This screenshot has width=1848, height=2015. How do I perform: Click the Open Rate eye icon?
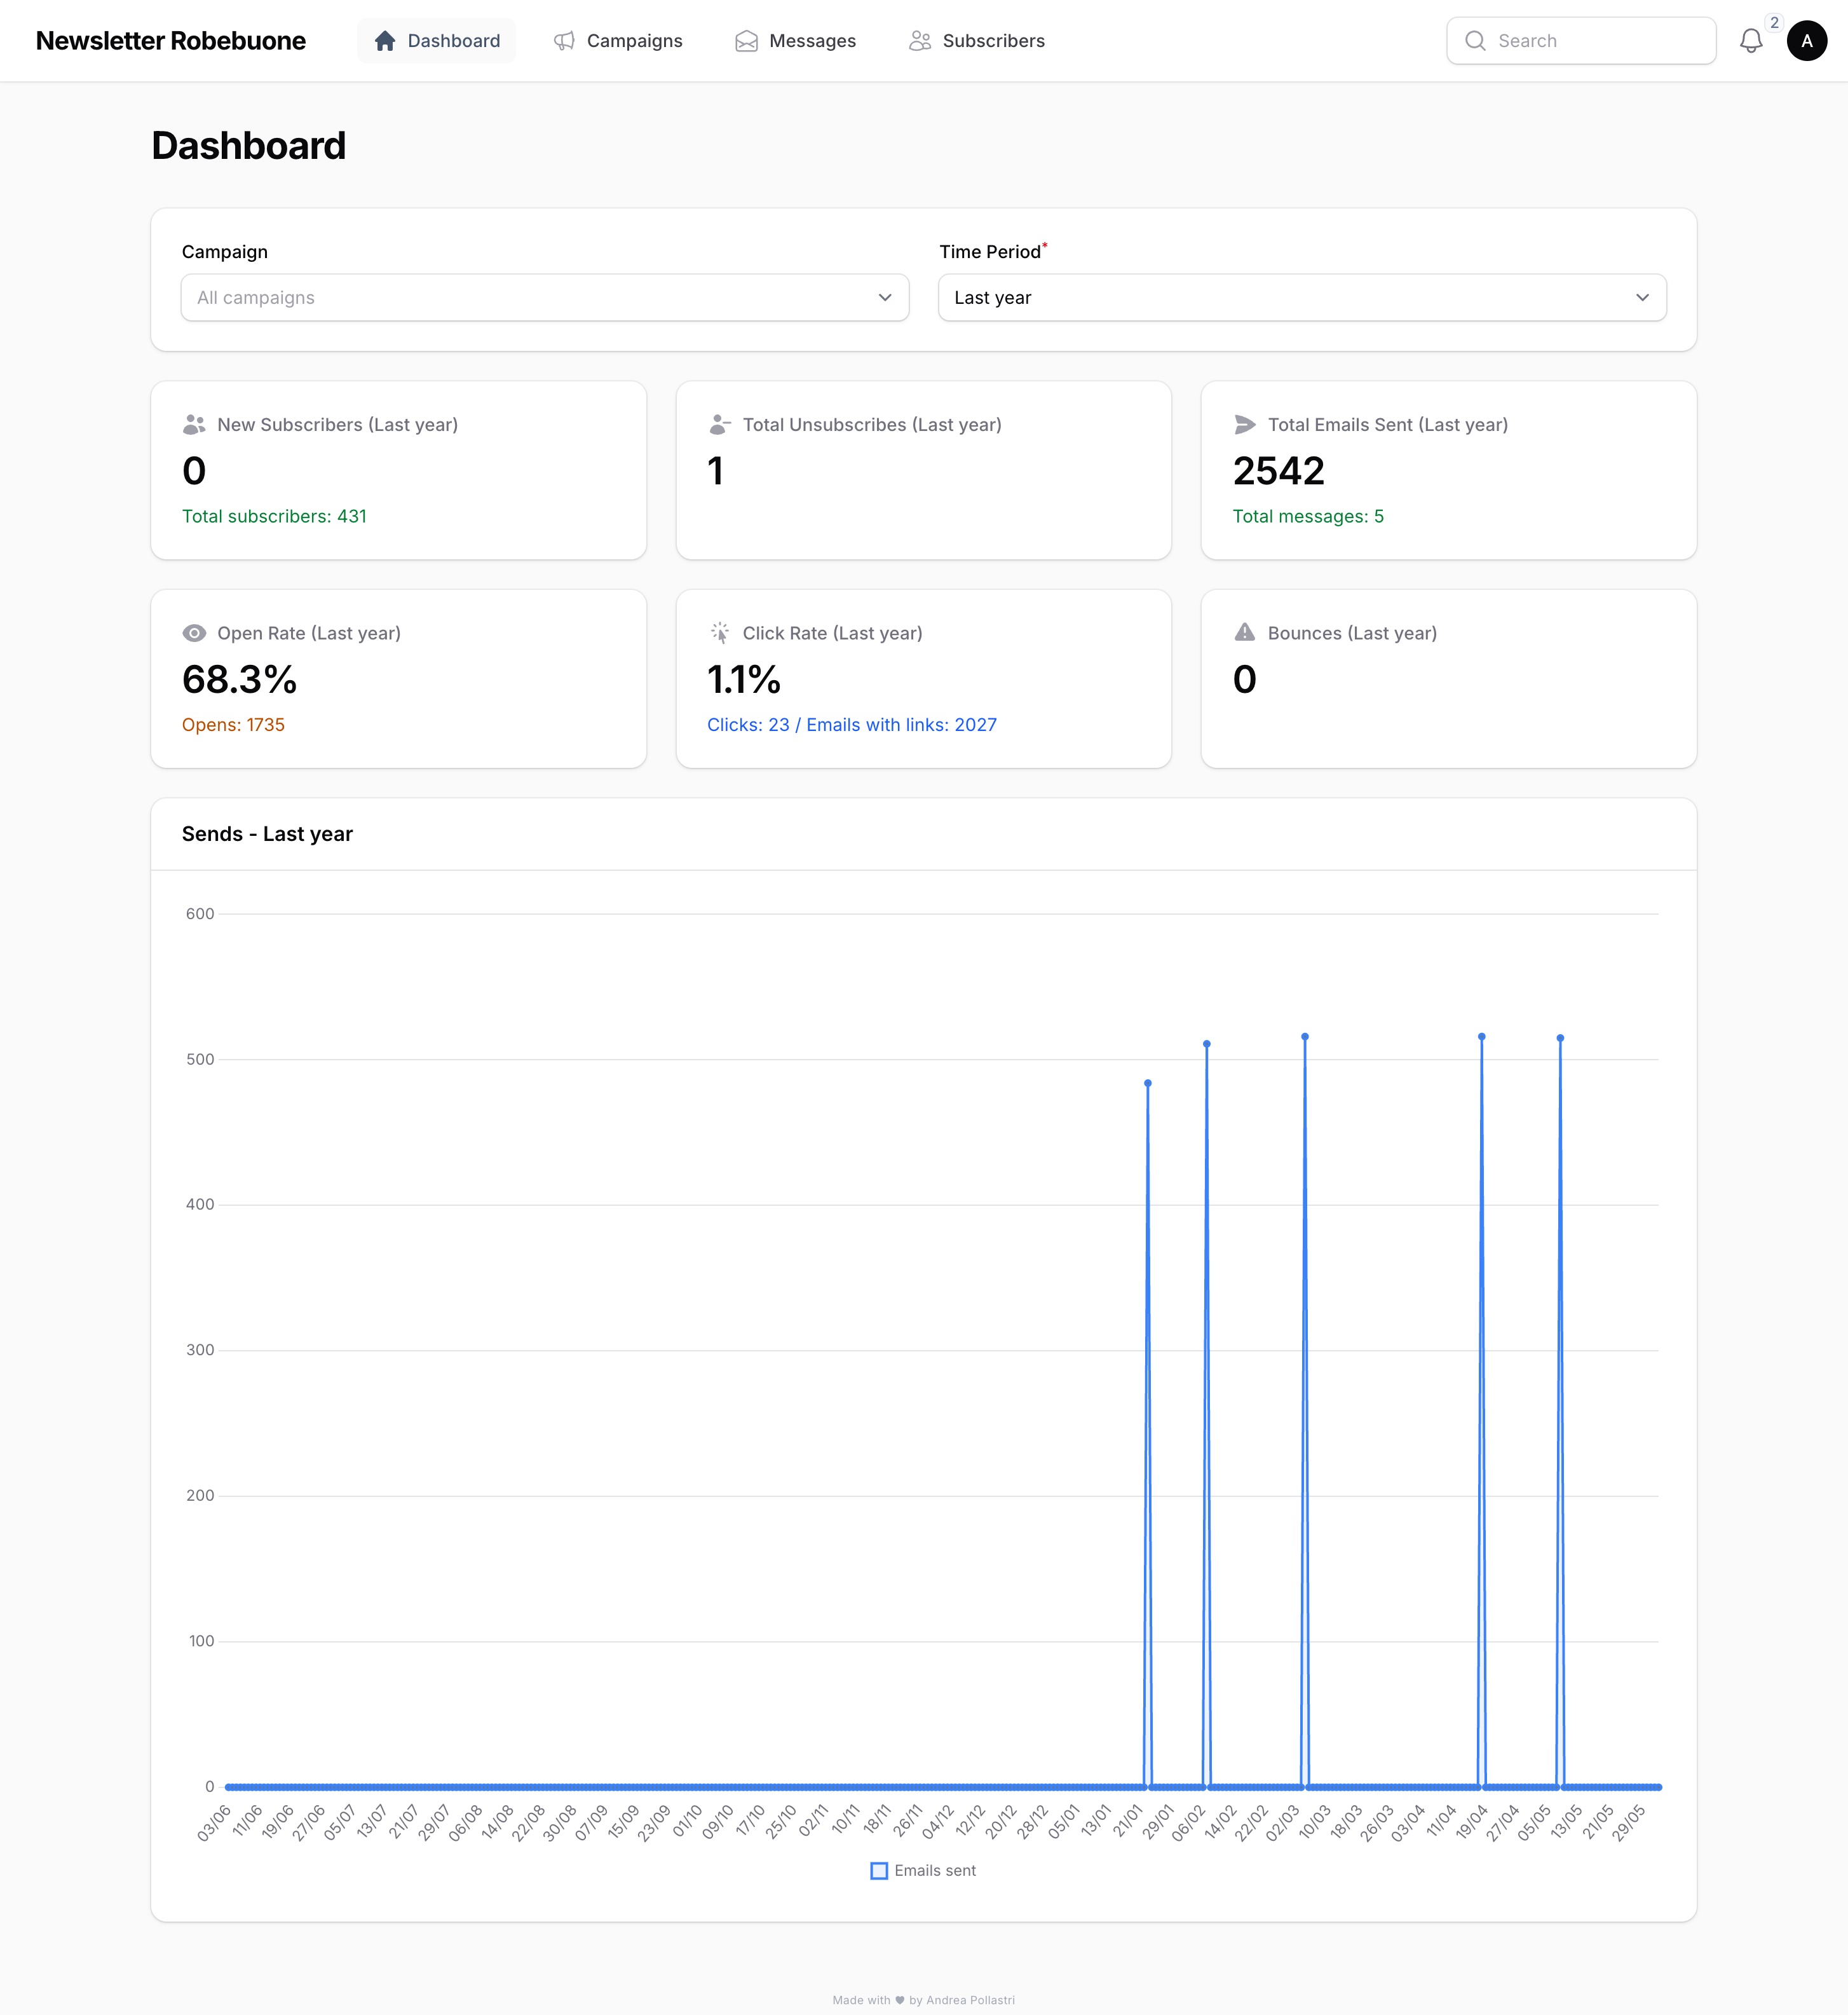pyautogui.click(x=194, y=633)
